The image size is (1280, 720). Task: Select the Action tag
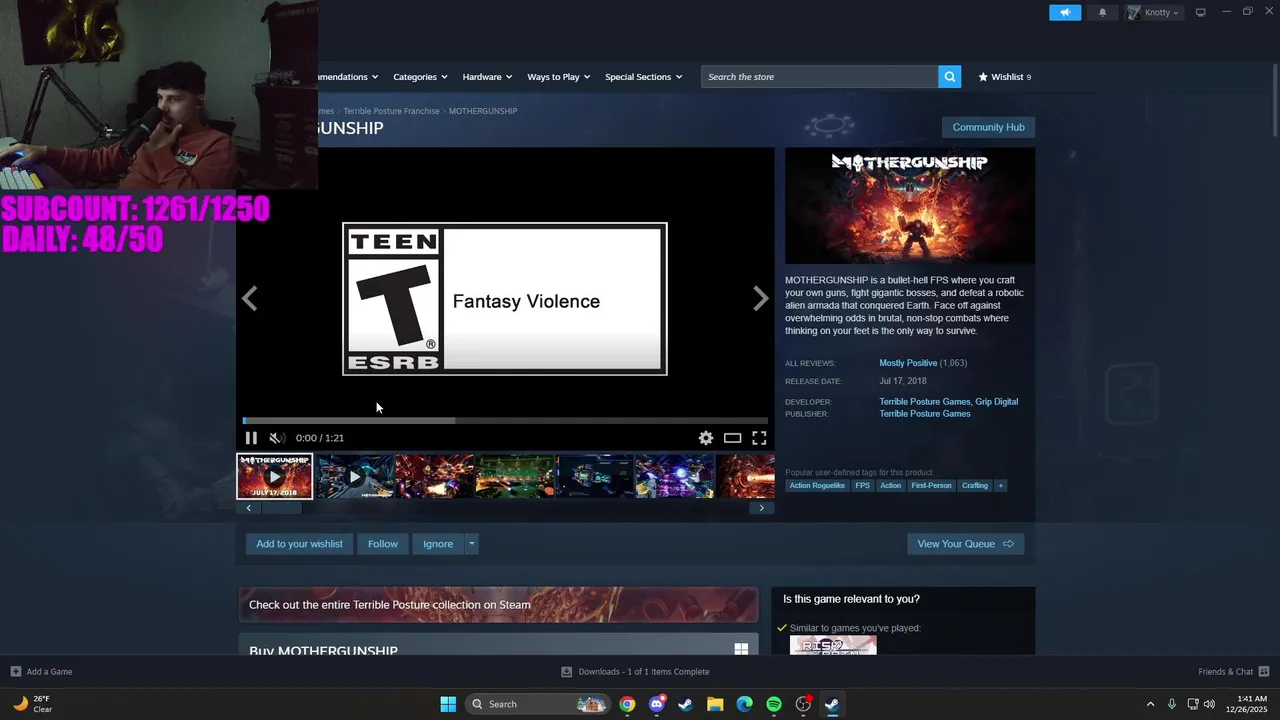(x=890, y=486)
